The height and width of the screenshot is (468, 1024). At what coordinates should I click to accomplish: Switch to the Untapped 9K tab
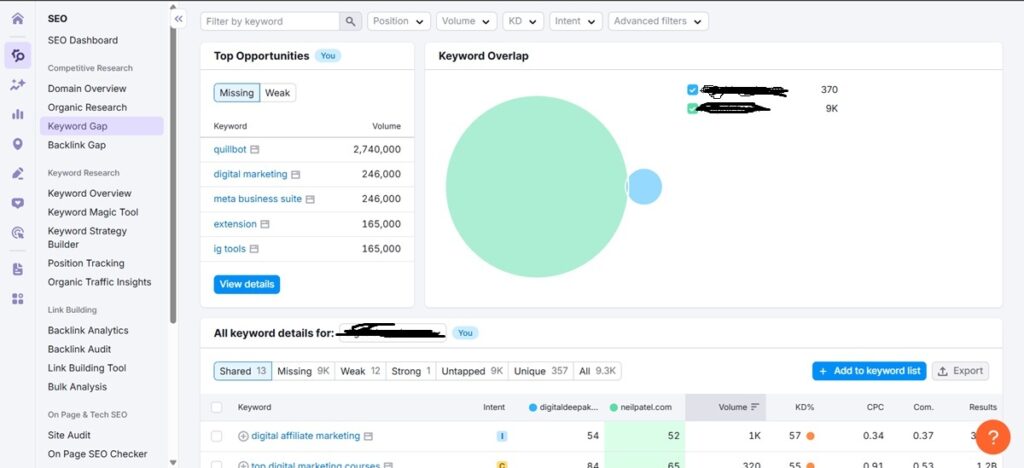tap(472, 371)
